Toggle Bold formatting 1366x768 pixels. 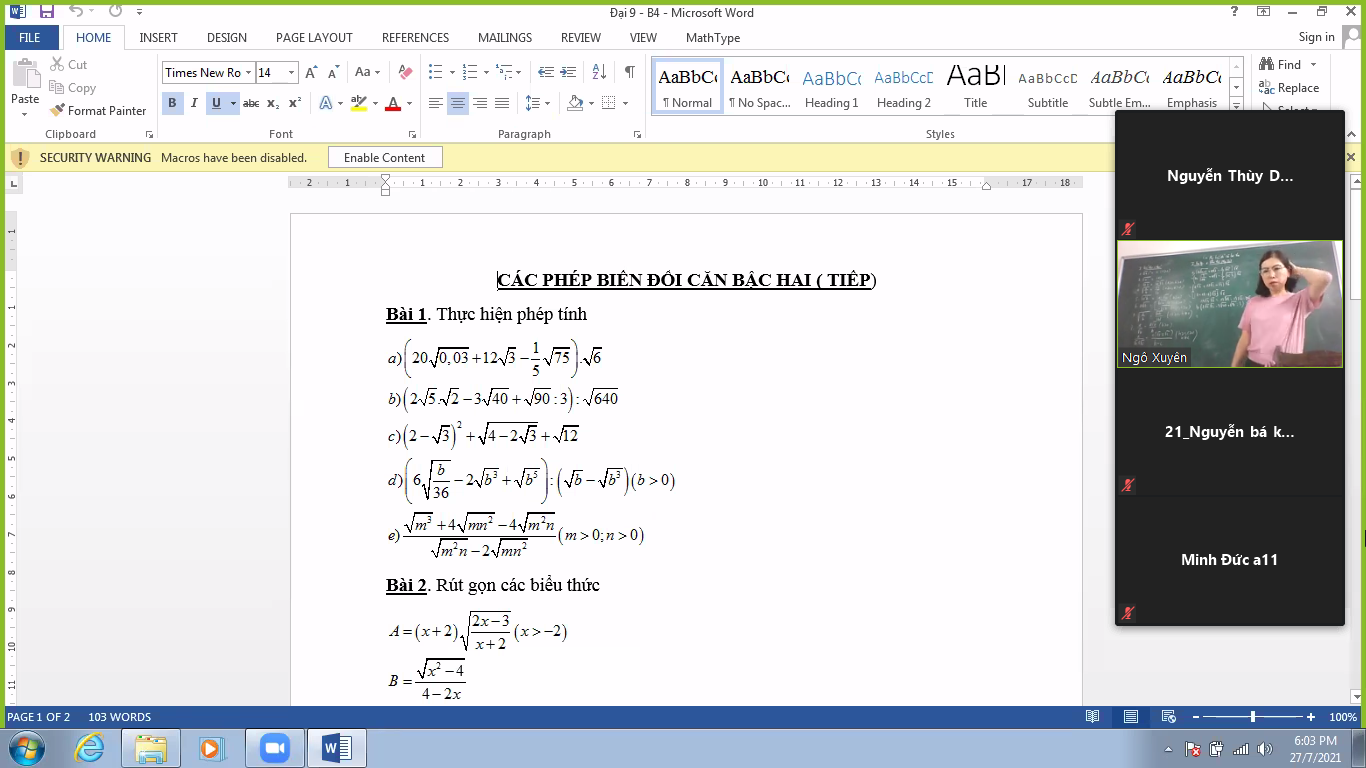[x=172, y=103]
